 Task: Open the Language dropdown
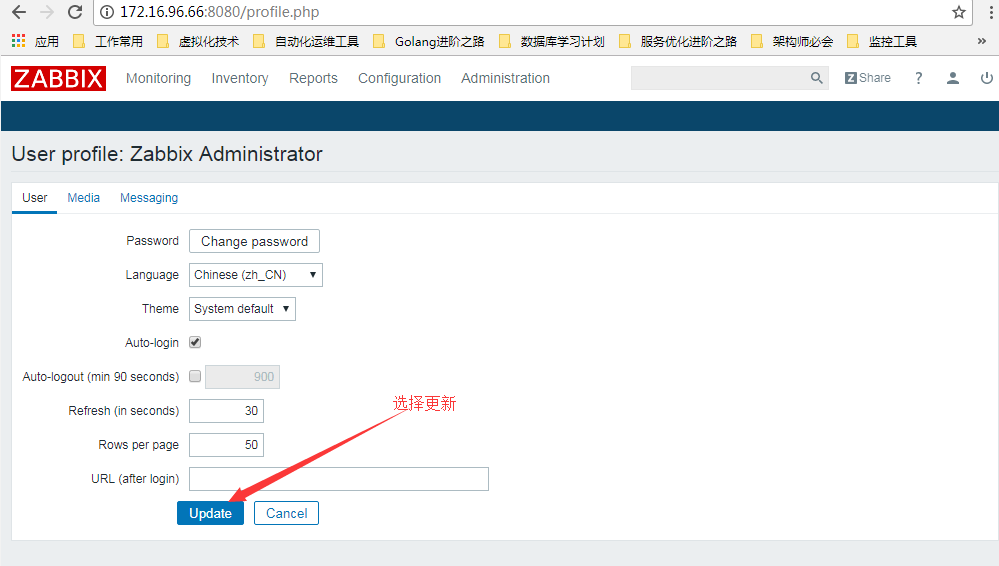pos(255,275)
